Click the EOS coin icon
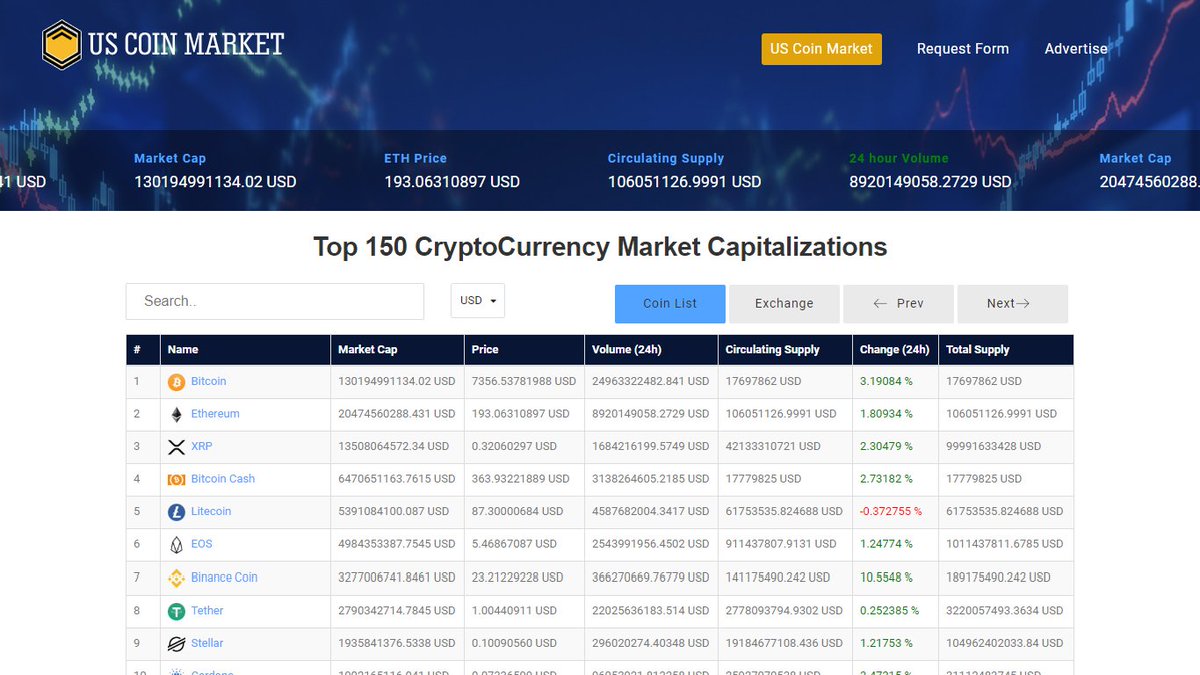 pyautogui.click(x=176, y=545)
